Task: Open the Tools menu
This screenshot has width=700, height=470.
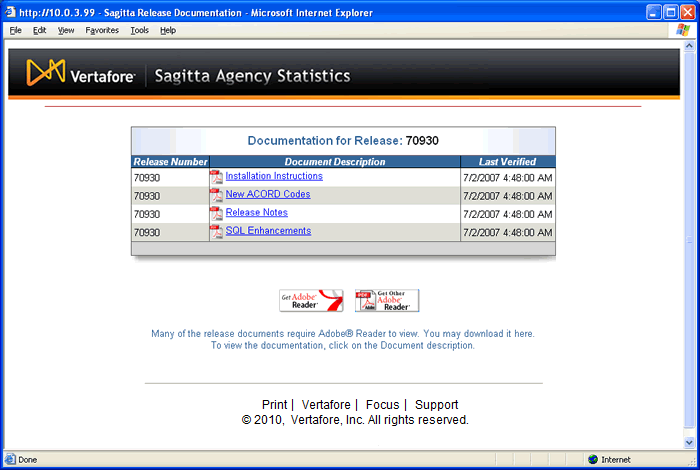Action: [139, 30]
